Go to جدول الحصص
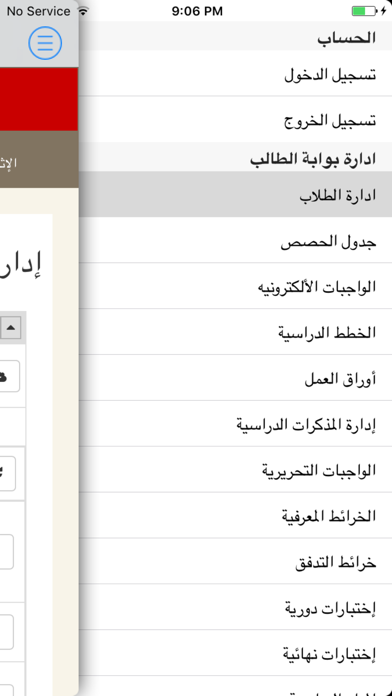The width and height of the screenshot is (392, 696). [x=235, y=240]
